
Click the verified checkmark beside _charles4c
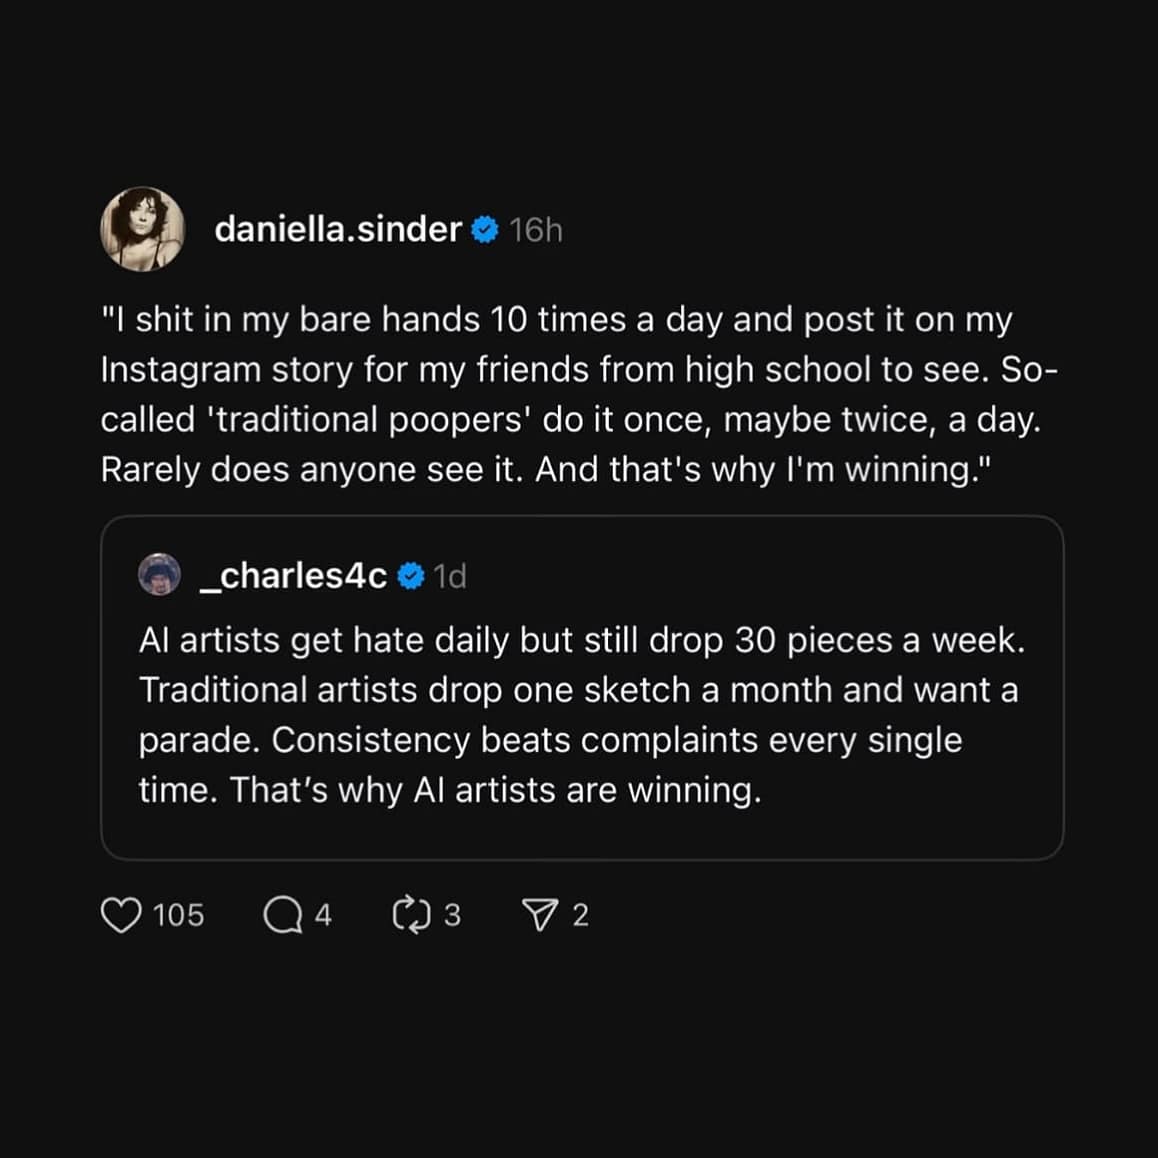point(410,575)
